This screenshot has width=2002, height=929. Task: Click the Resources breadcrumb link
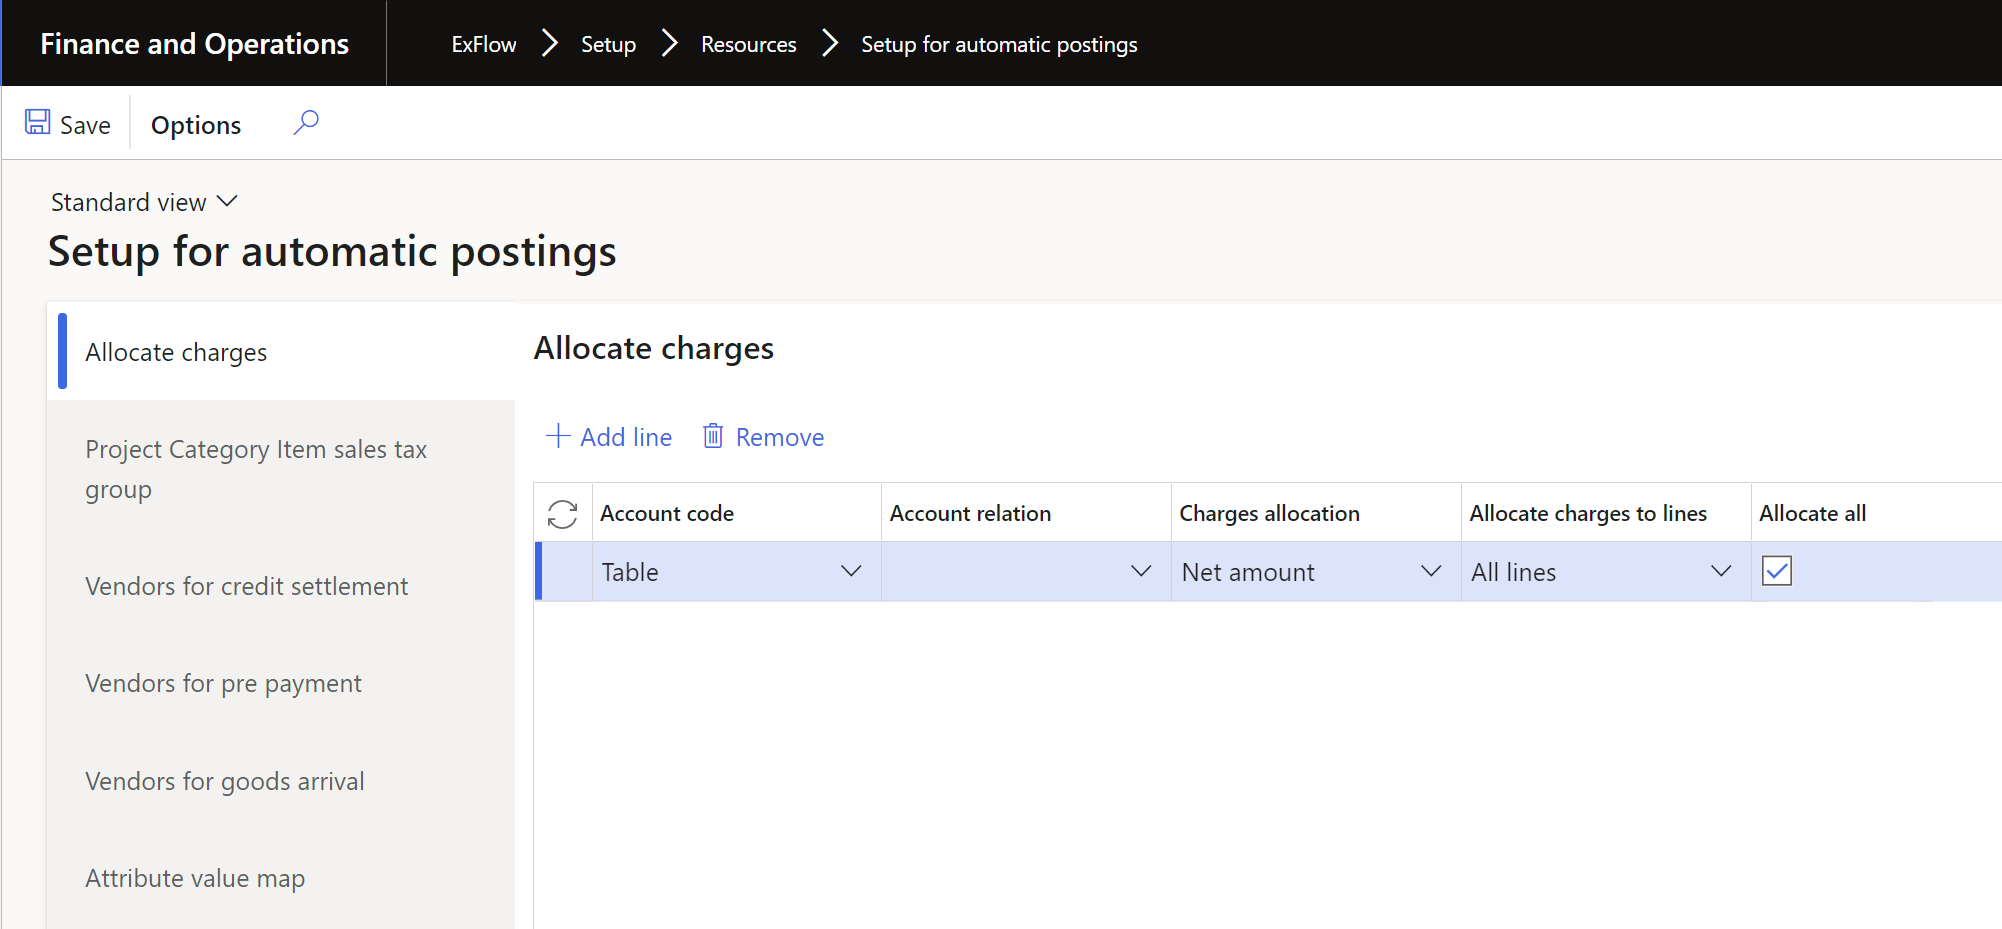[748, 44]
